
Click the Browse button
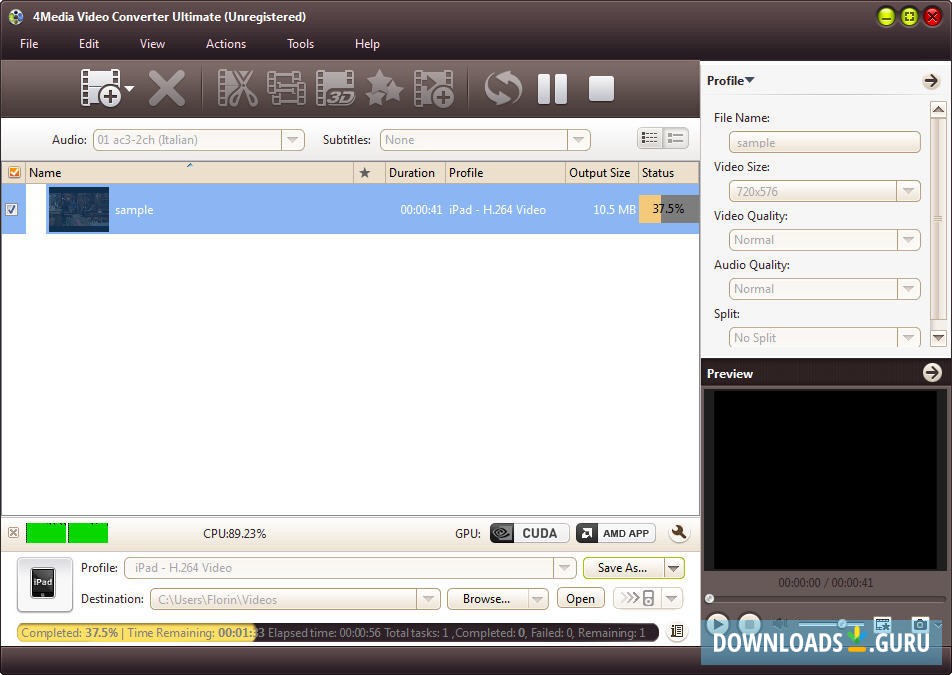488,599
